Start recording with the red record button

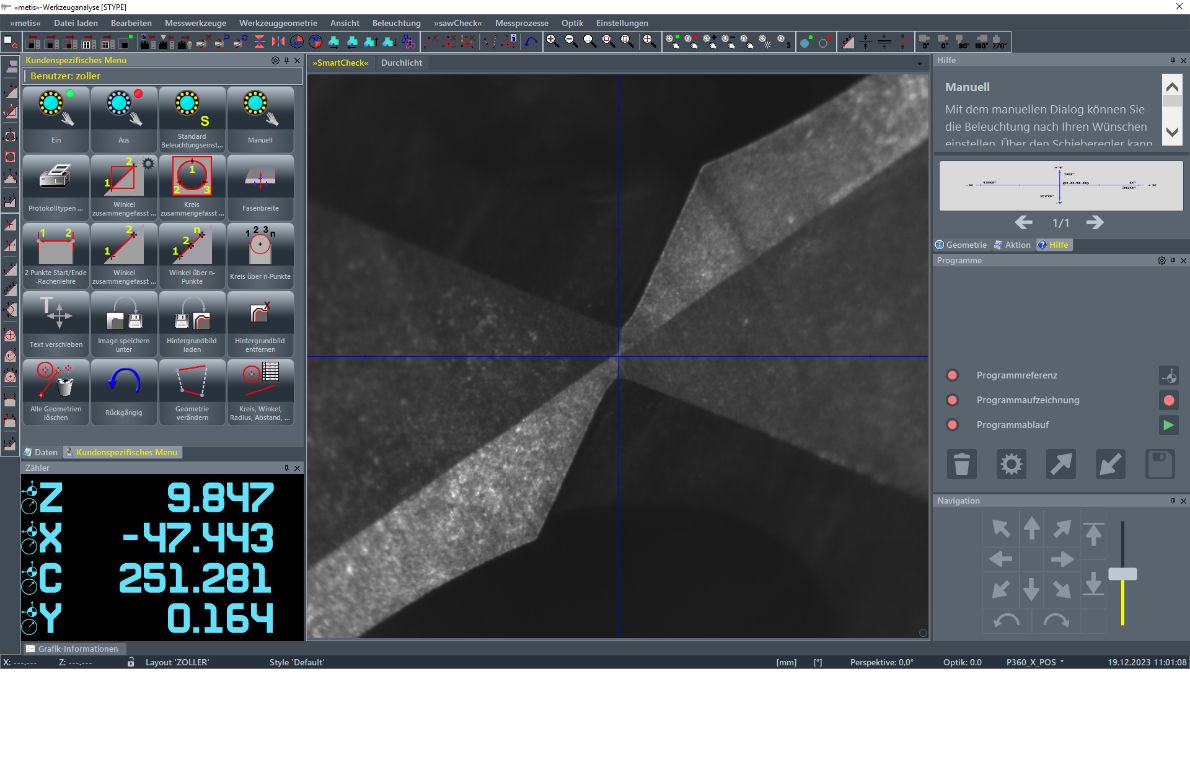(1169, 400)
